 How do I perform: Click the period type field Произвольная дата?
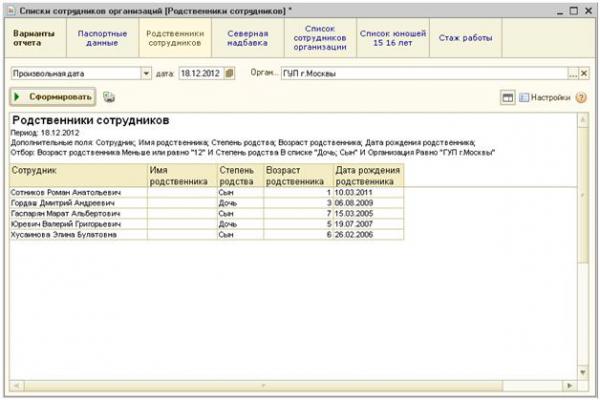(x=76, y=73)
